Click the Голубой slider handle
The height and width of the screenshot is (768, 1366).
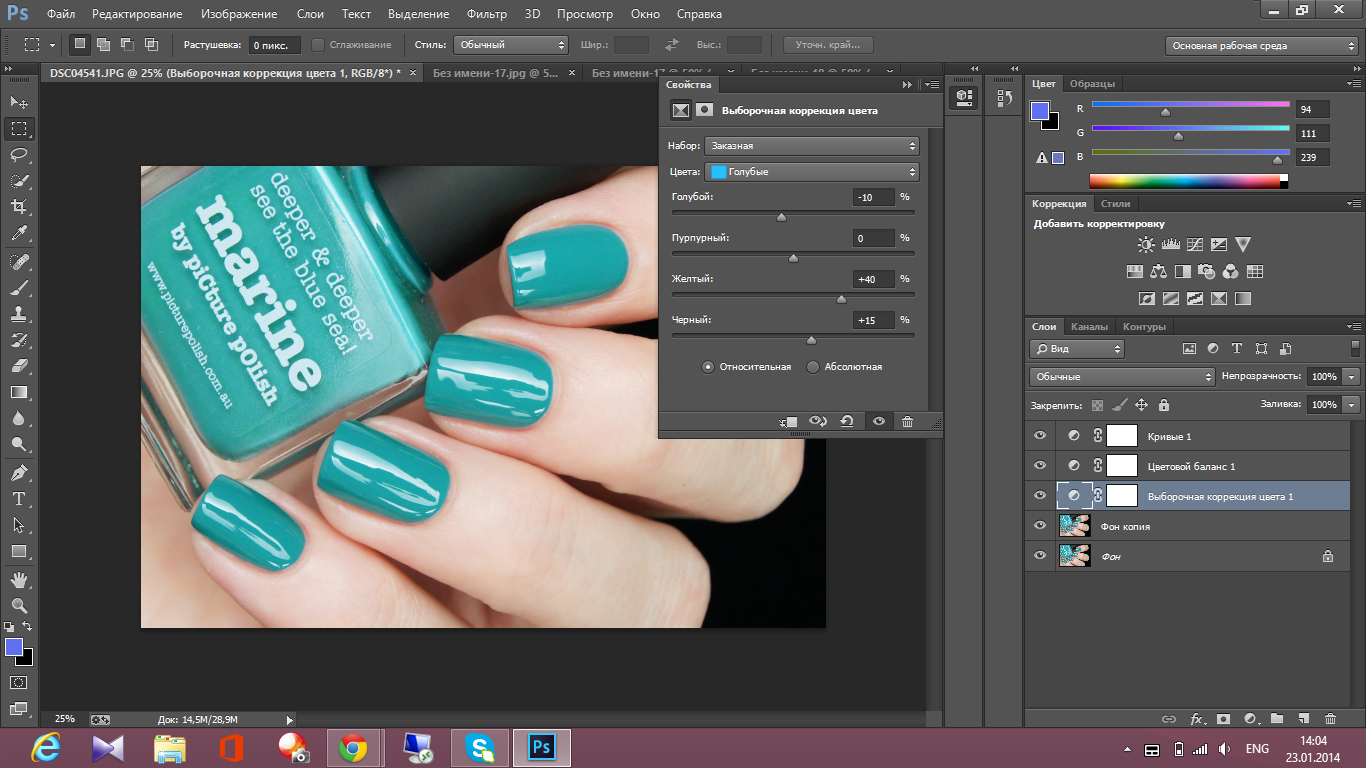(x=781, y=216)
